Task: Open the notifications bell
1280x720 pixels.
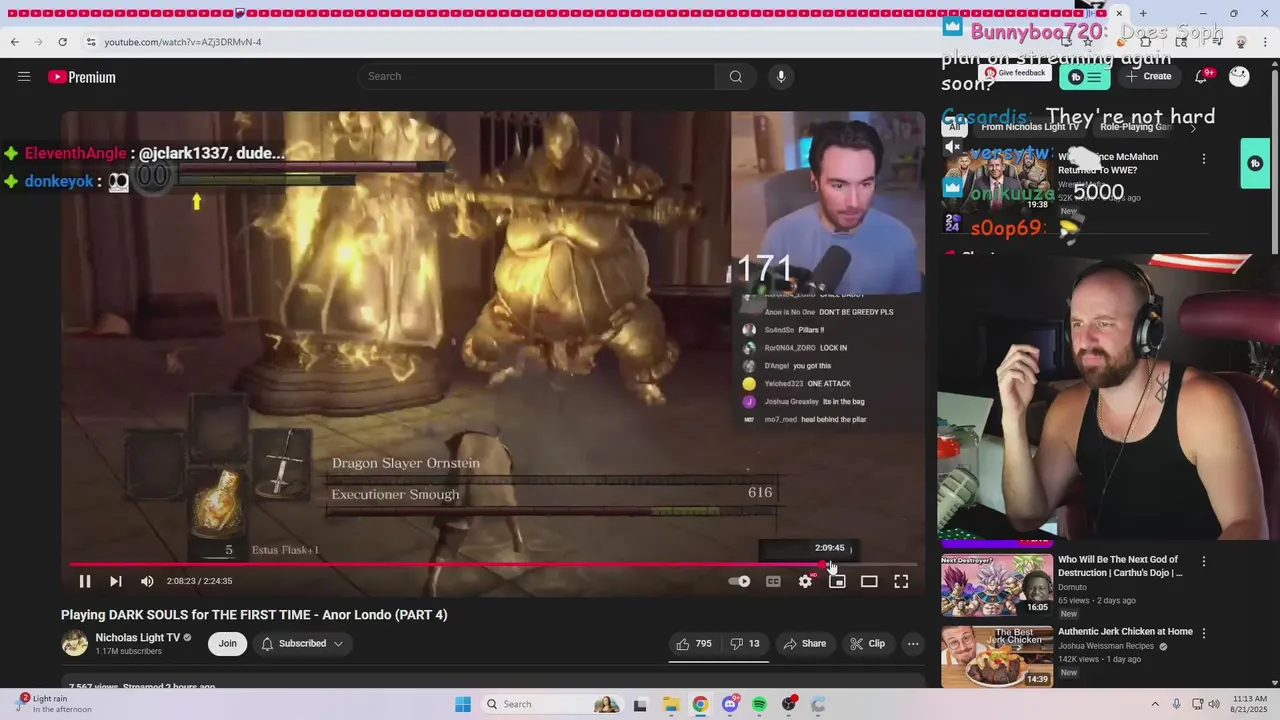Action: 1202,77
